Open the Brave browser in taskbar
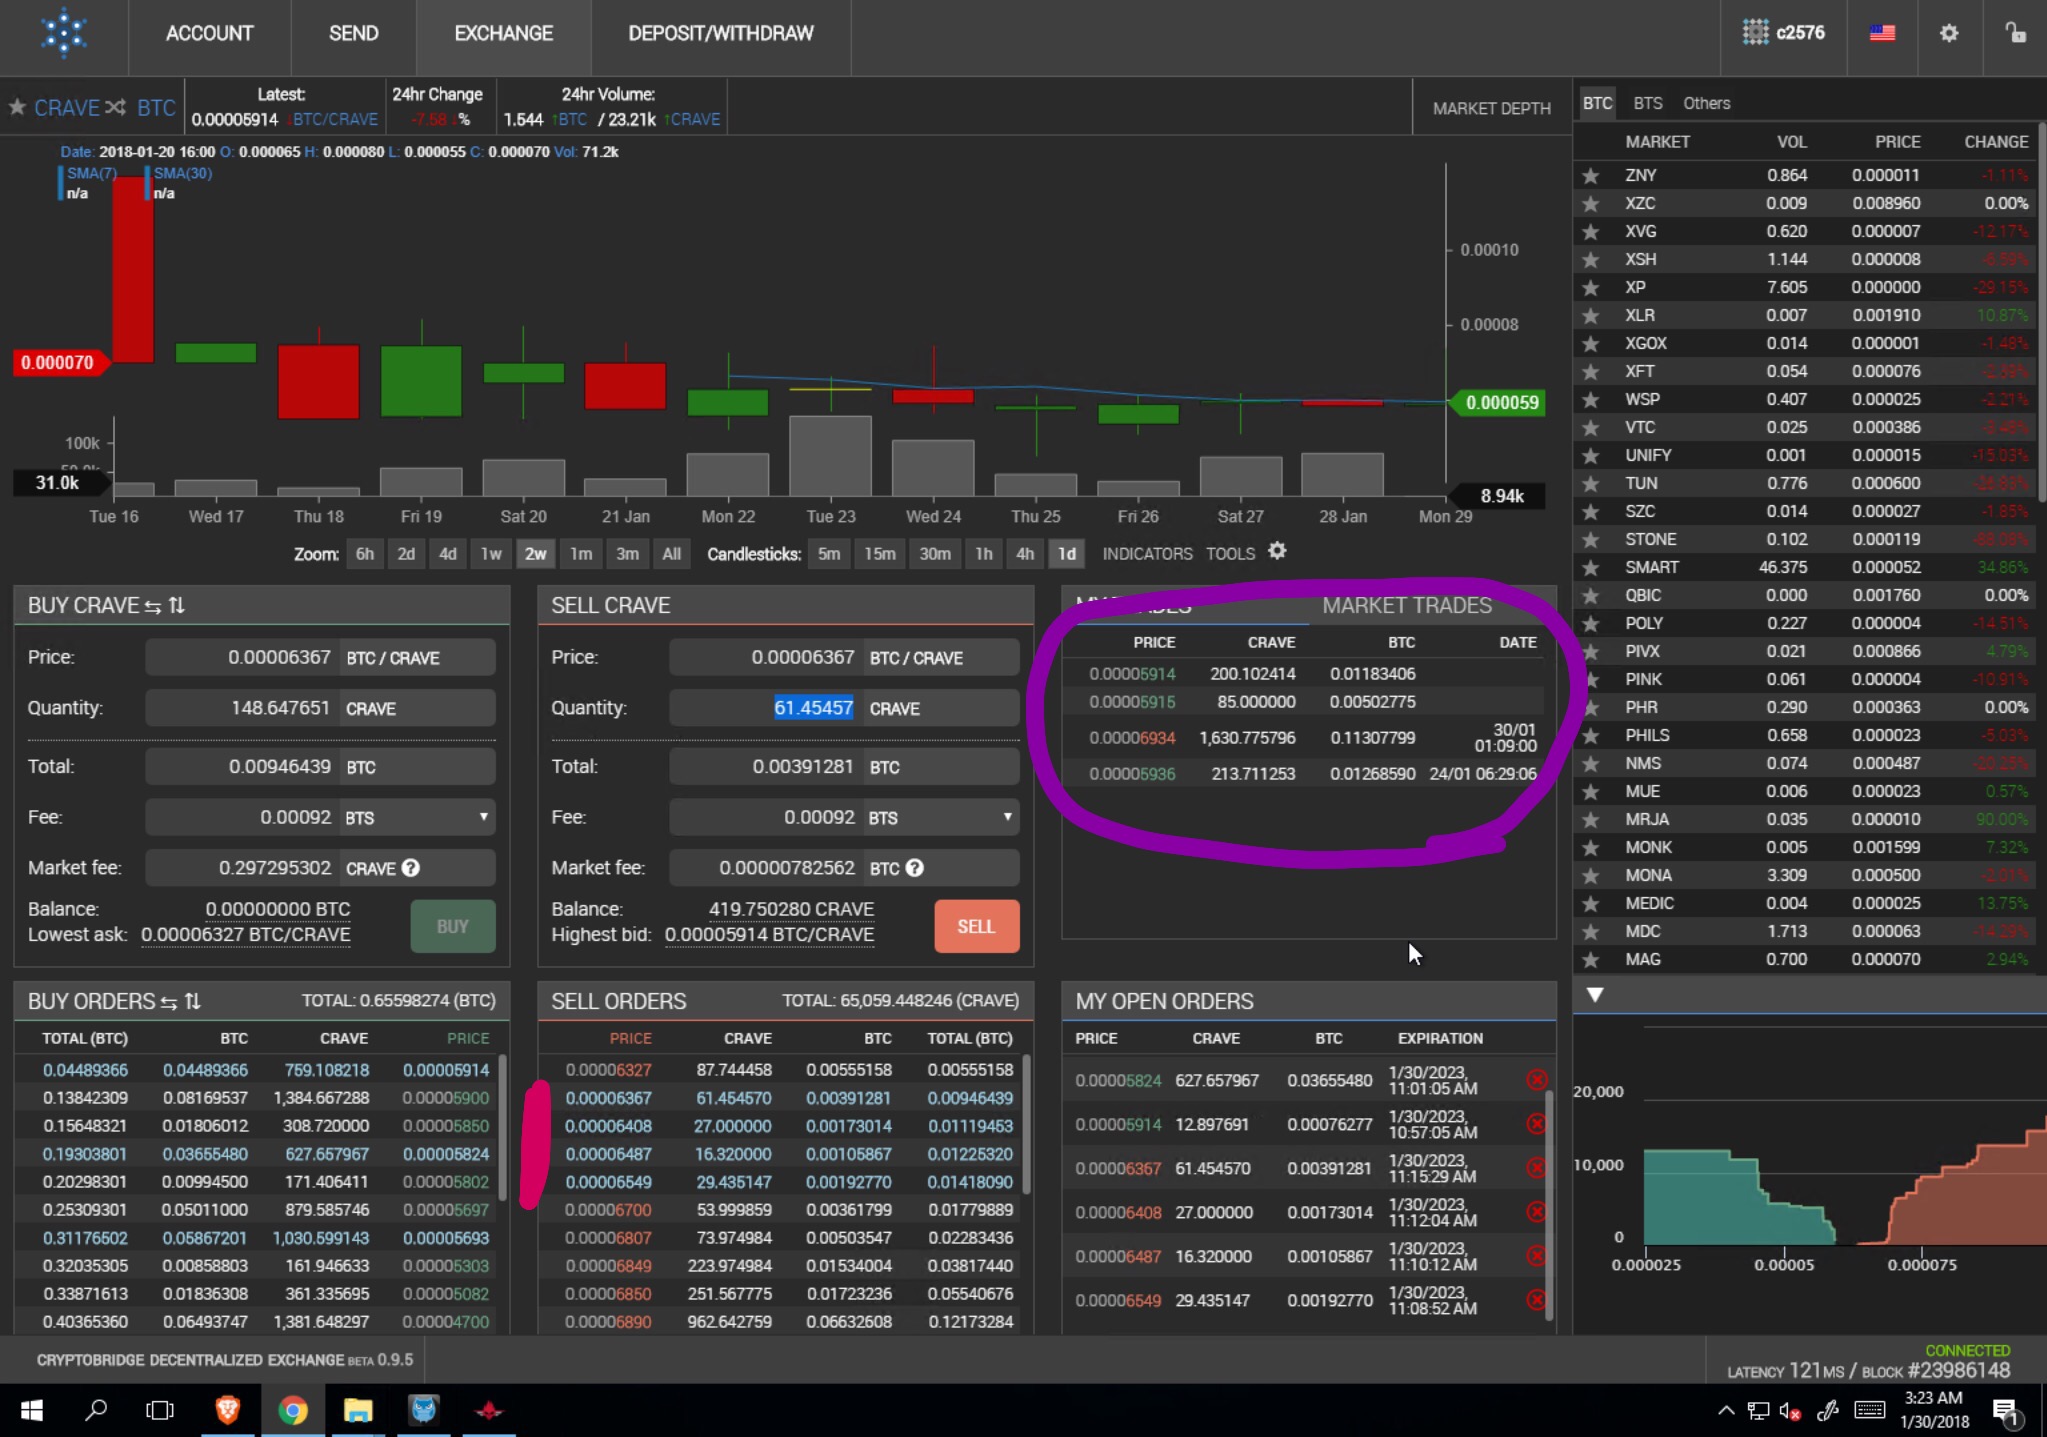This screenshot has width=2047, height=1437. (x=228, y=1410)
